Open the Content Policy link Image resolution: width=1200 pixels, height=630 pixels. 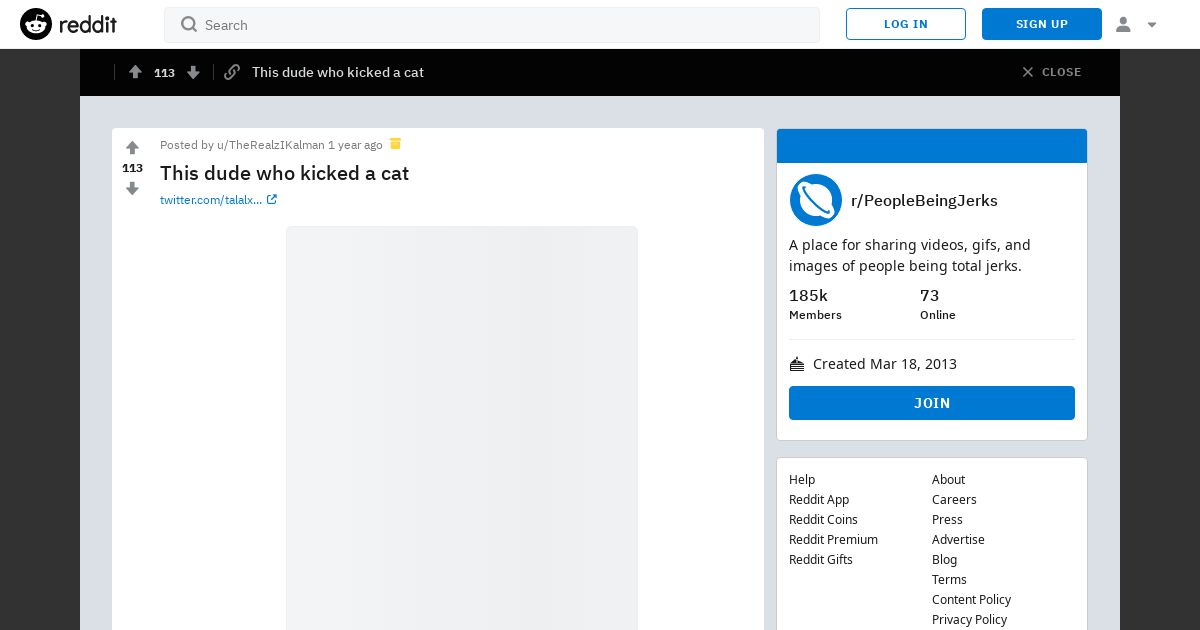coord(971,599)
